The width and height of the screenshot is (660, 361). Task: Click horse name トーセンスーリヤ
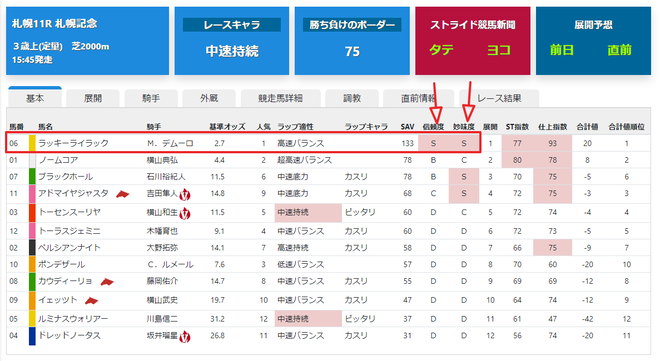click(69, 212)
